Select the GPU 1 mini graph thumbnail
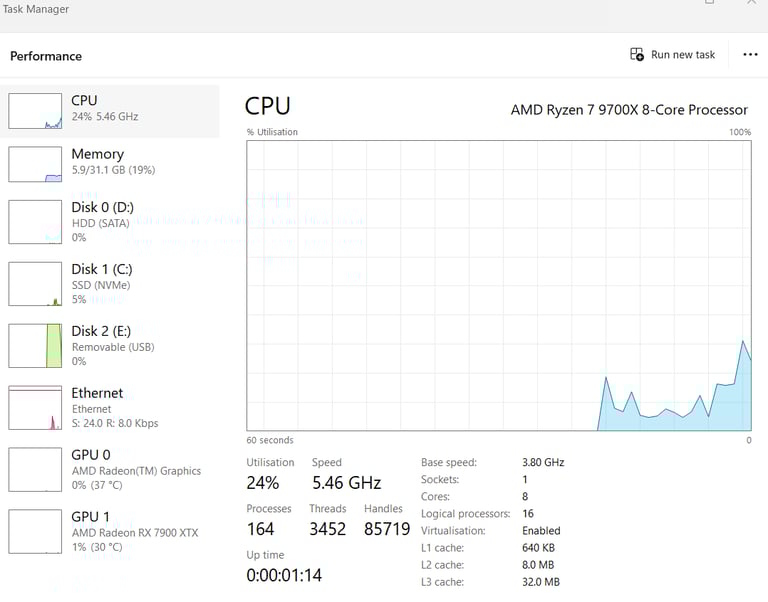 point(35,531)
